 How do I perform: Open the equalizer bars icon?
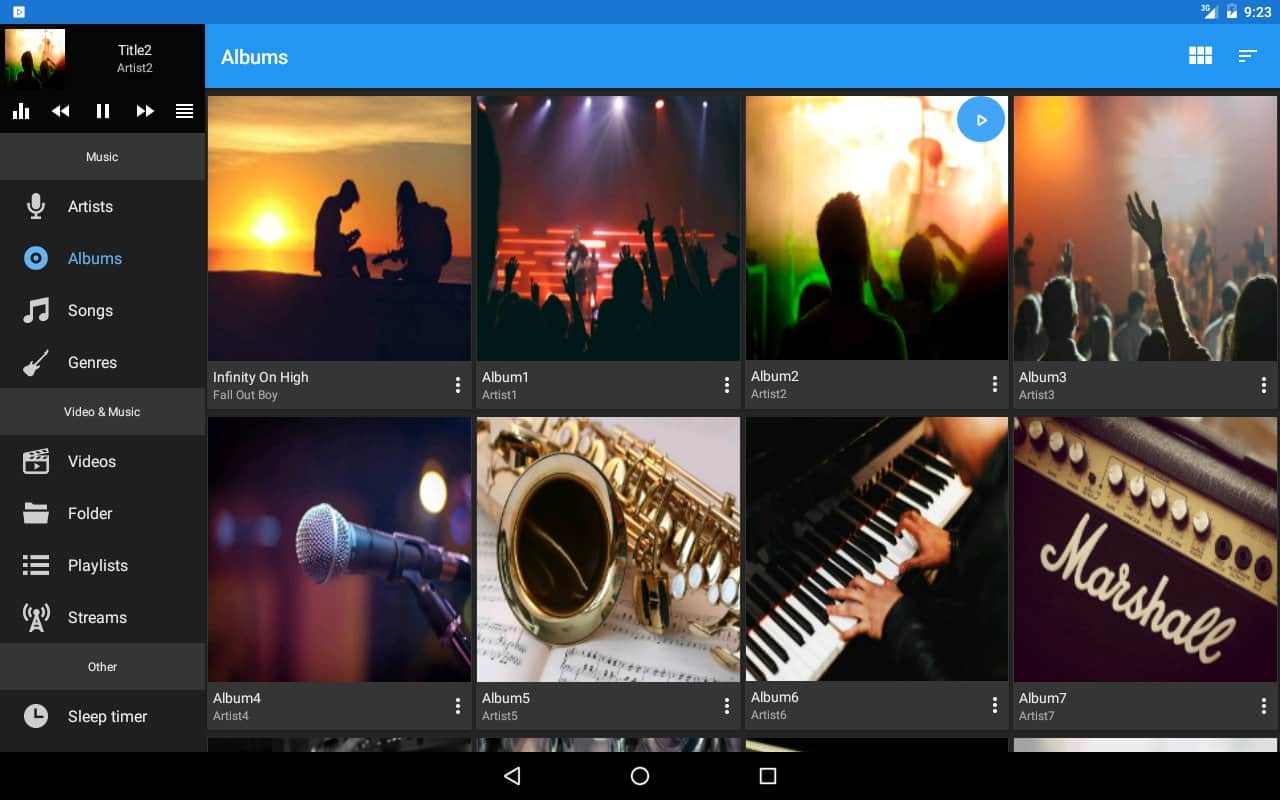[x=20, y=111]
